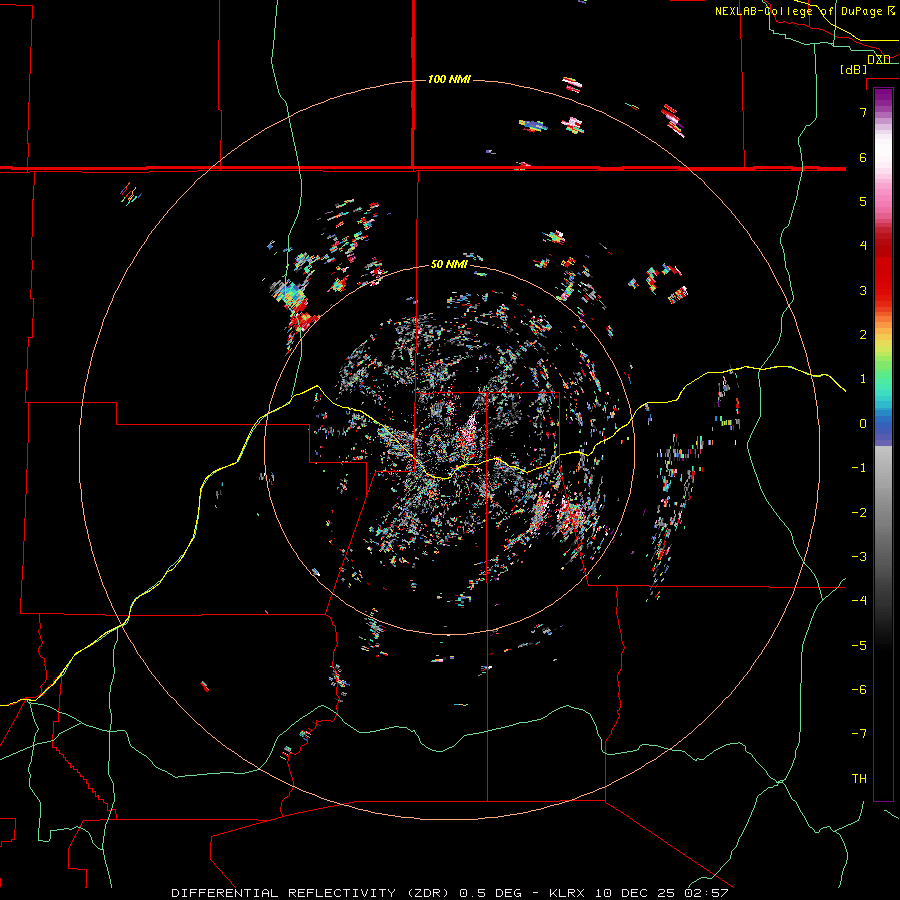Click the '[dB]' units label
This screenshot has height=900, width=900.
point(854,69)
